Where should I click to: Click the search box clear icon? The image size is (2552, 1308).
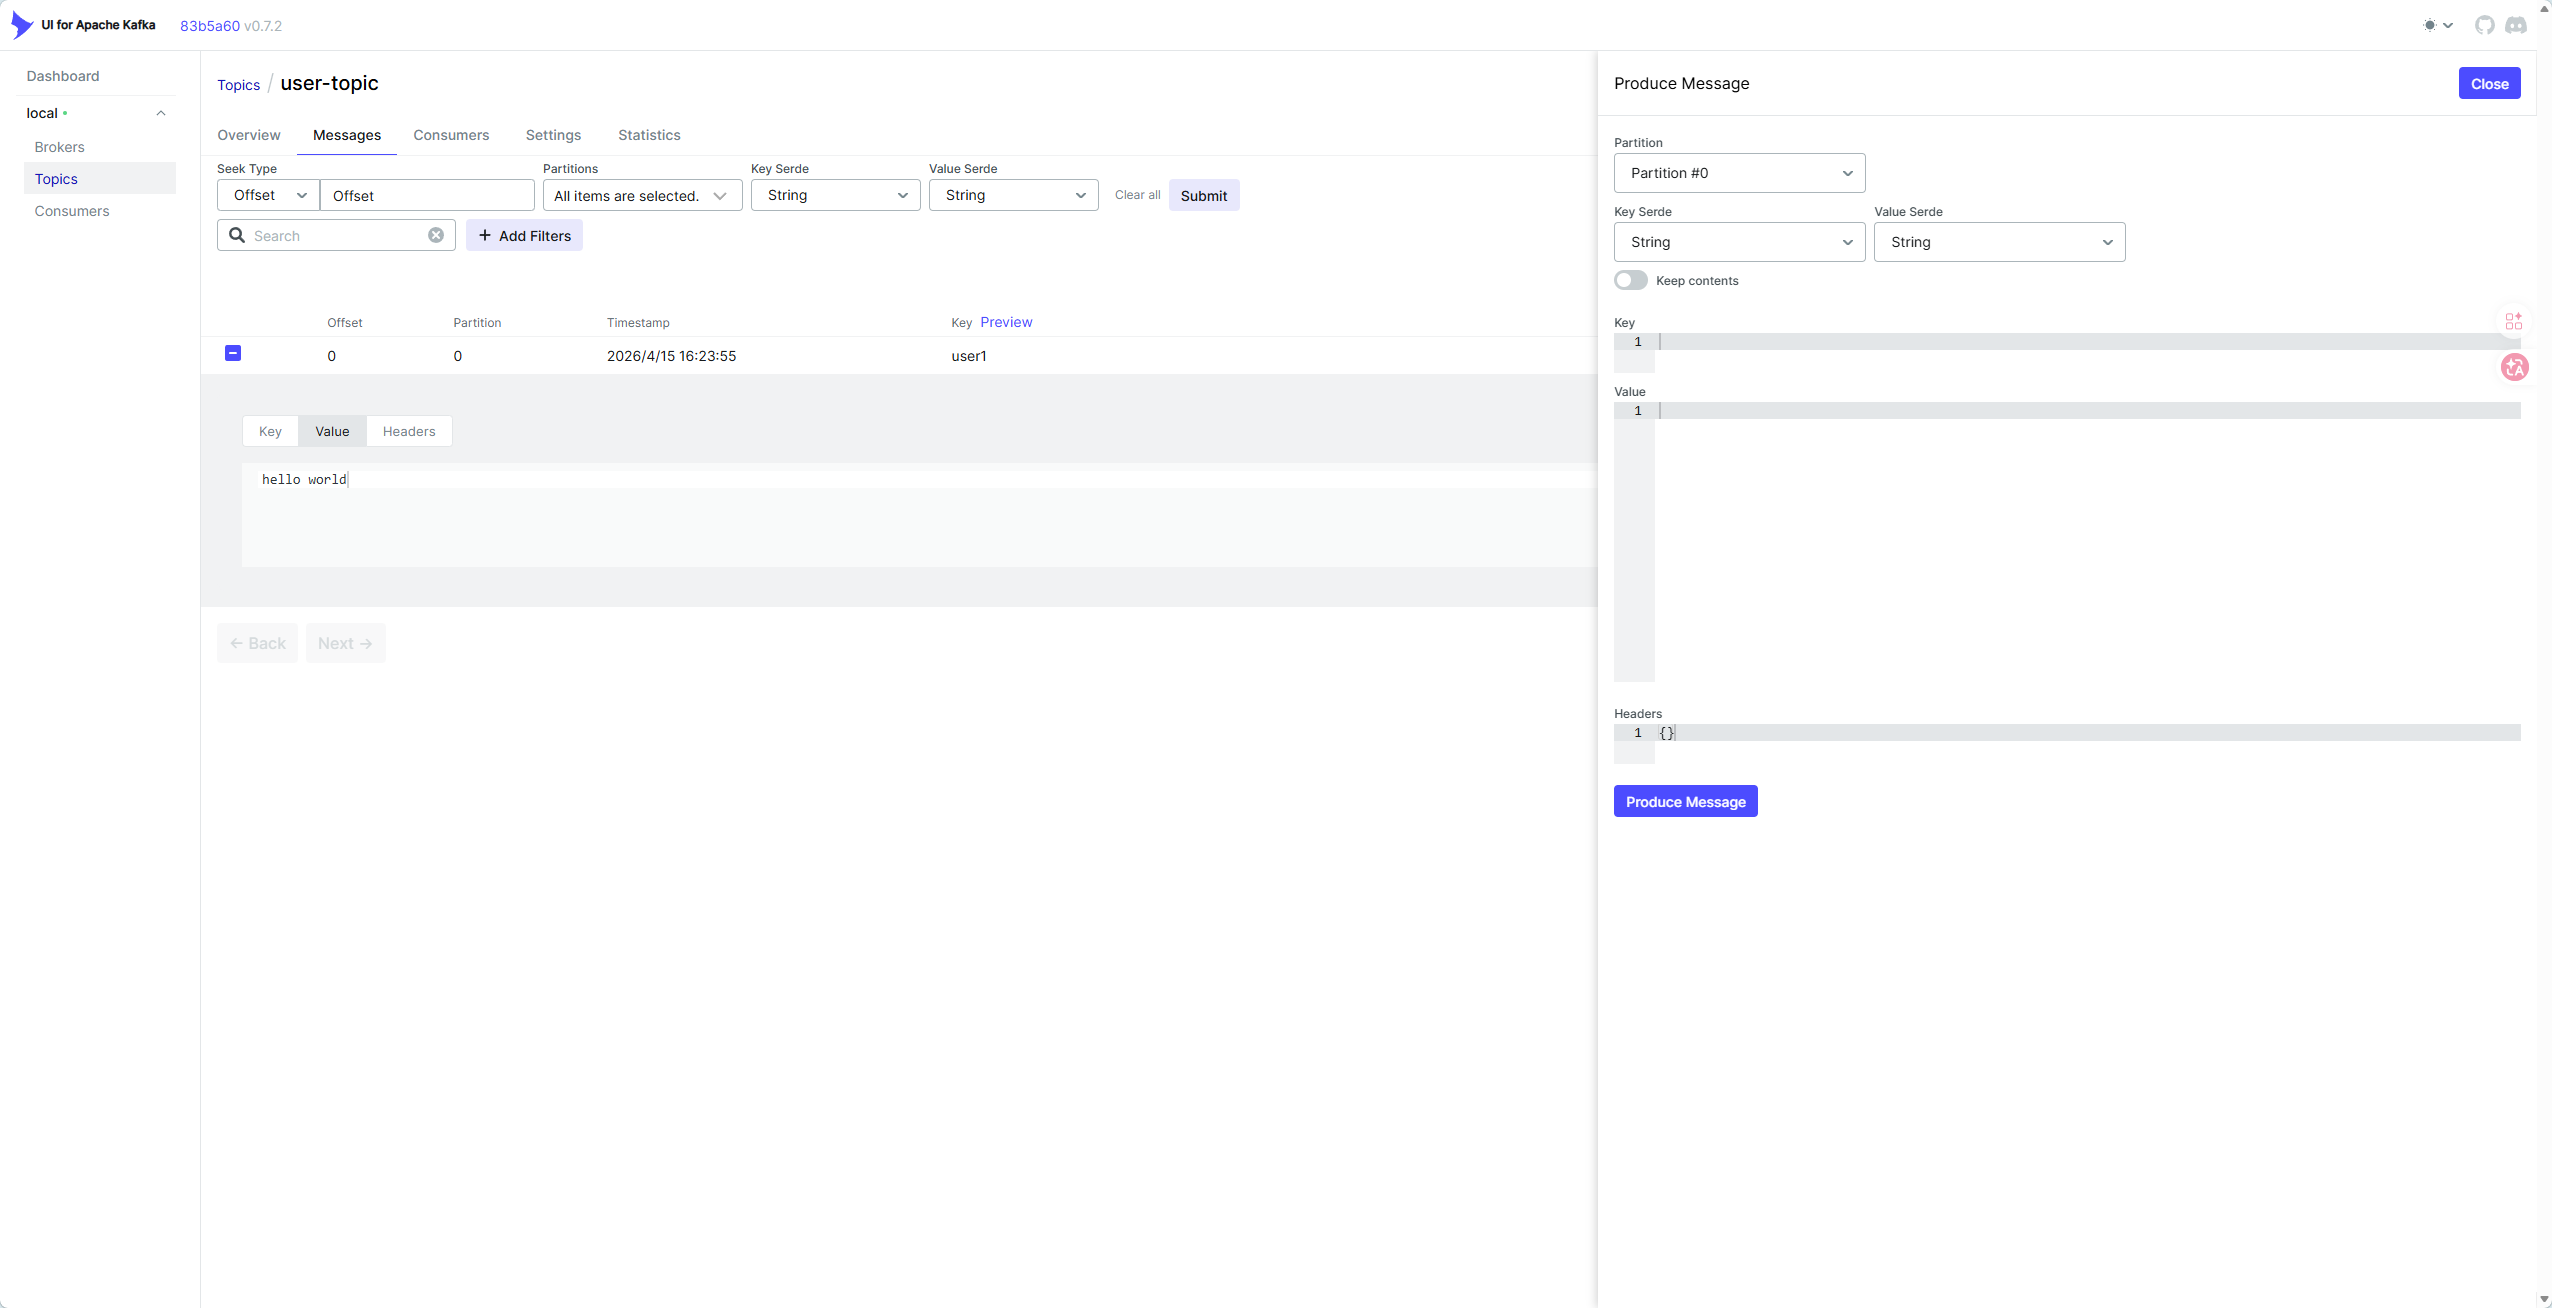coord(436,235)
